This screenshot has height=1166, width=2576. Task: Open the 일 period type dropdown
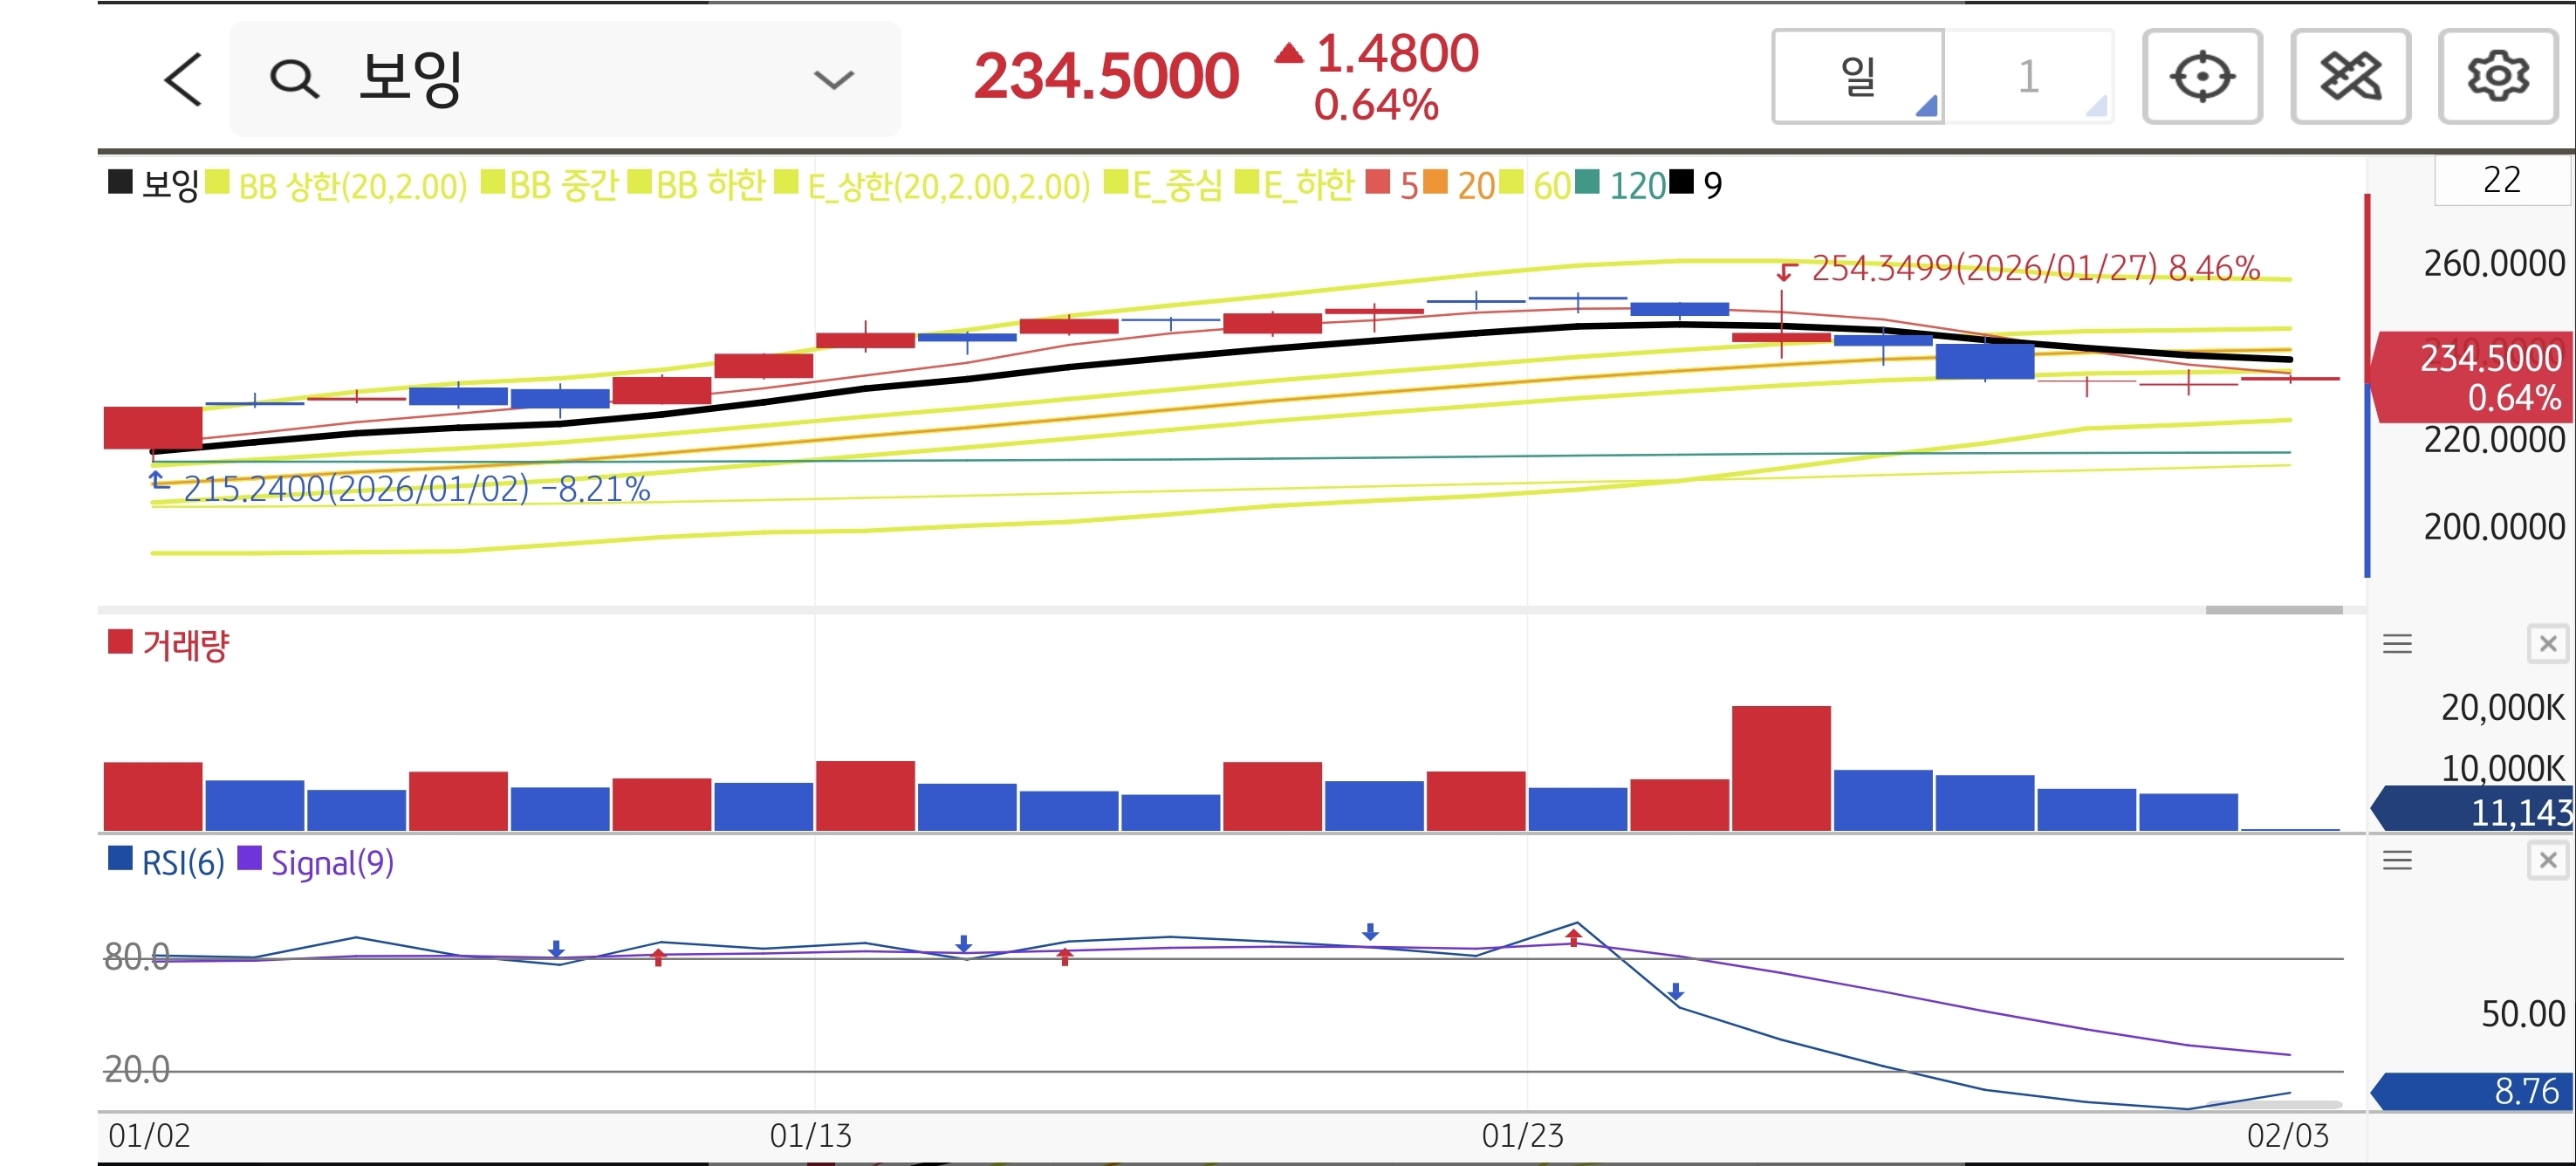[x=1858, y=77]
